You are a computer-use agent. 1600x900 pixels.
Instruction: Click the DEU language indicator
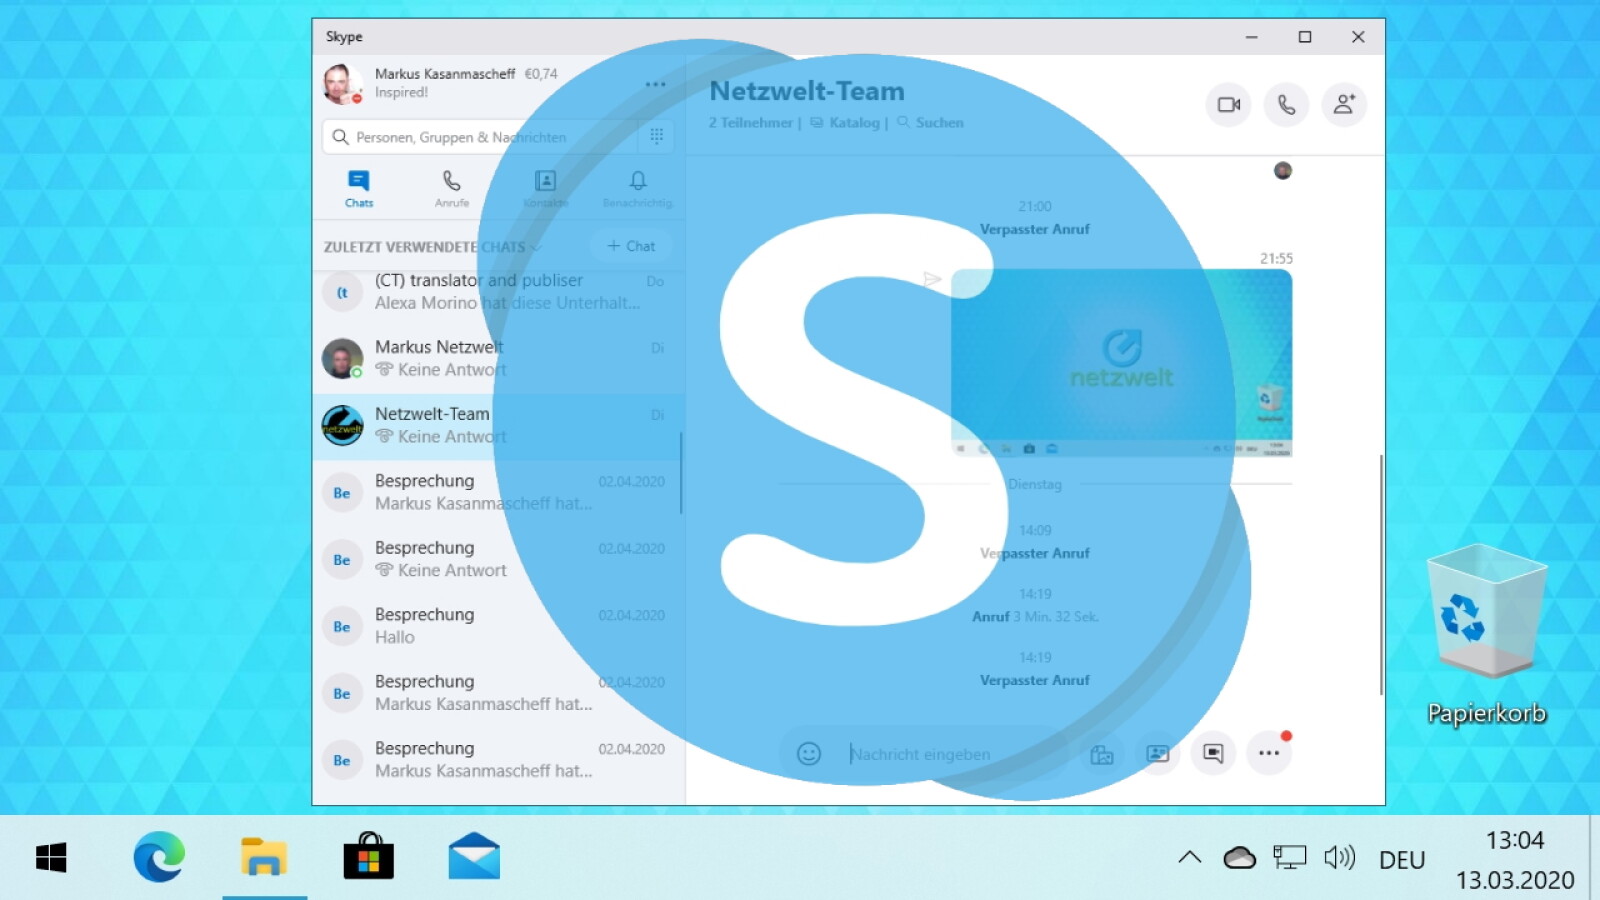point(1402,860)
